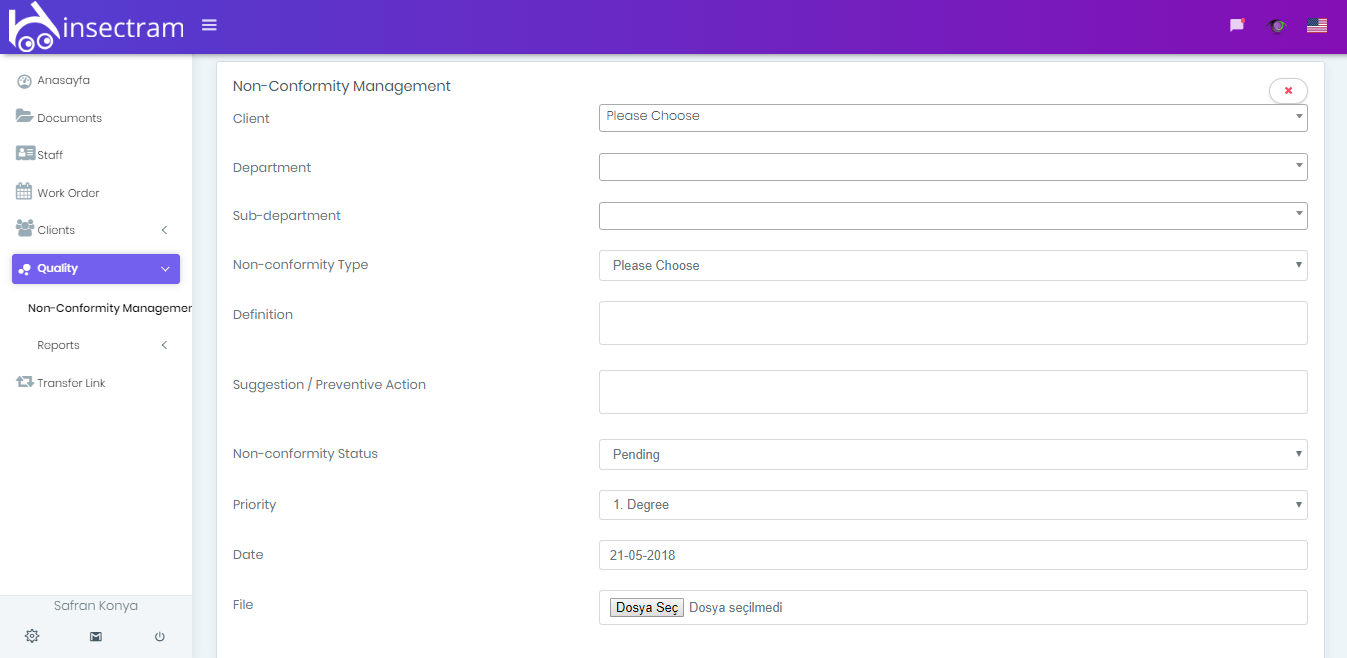Go to the Work Order menu item

[68, 193]
